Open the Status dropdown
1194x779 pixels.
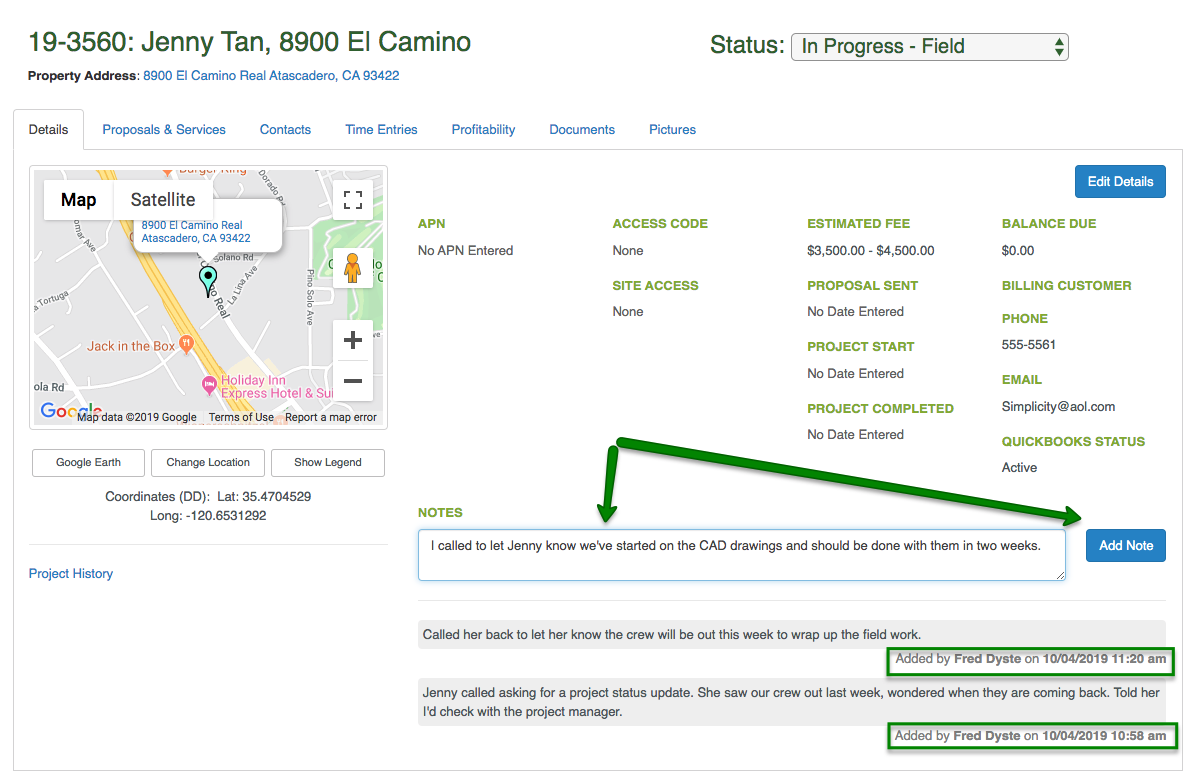pyautogui.click(x=929, y=46)
